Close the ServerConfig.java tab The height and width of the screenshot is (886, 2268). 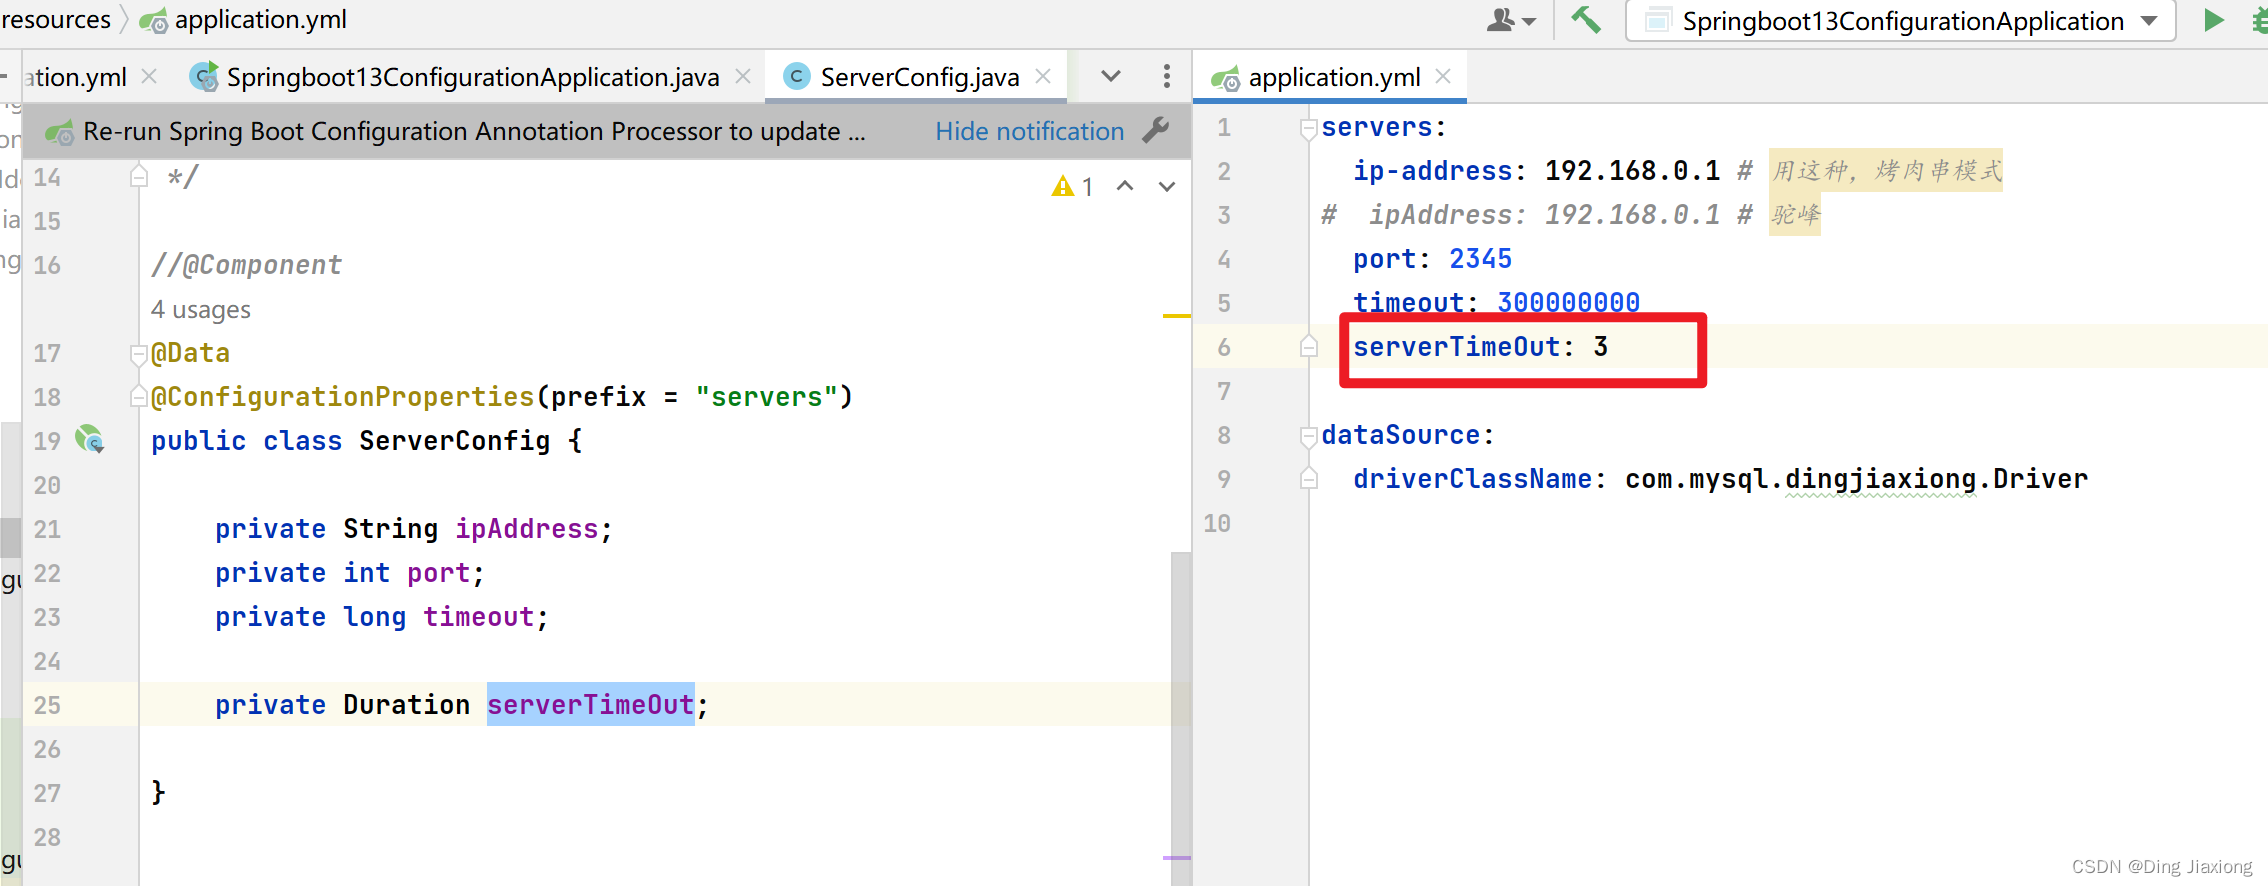coord(1043,76)
